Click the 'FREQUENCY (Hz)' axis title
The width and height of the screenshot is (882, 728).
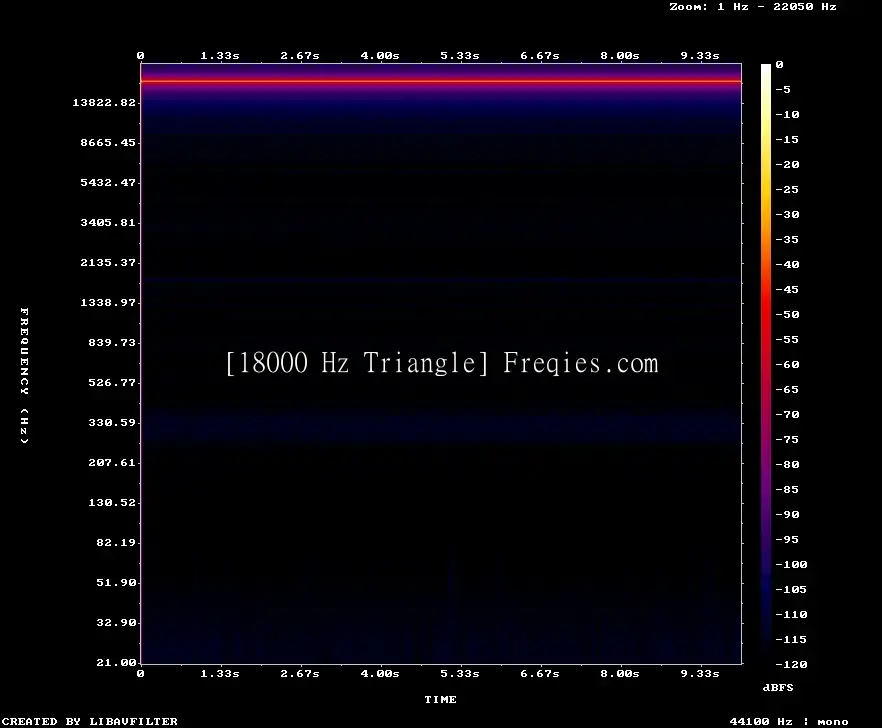click(x=24, y=375)
